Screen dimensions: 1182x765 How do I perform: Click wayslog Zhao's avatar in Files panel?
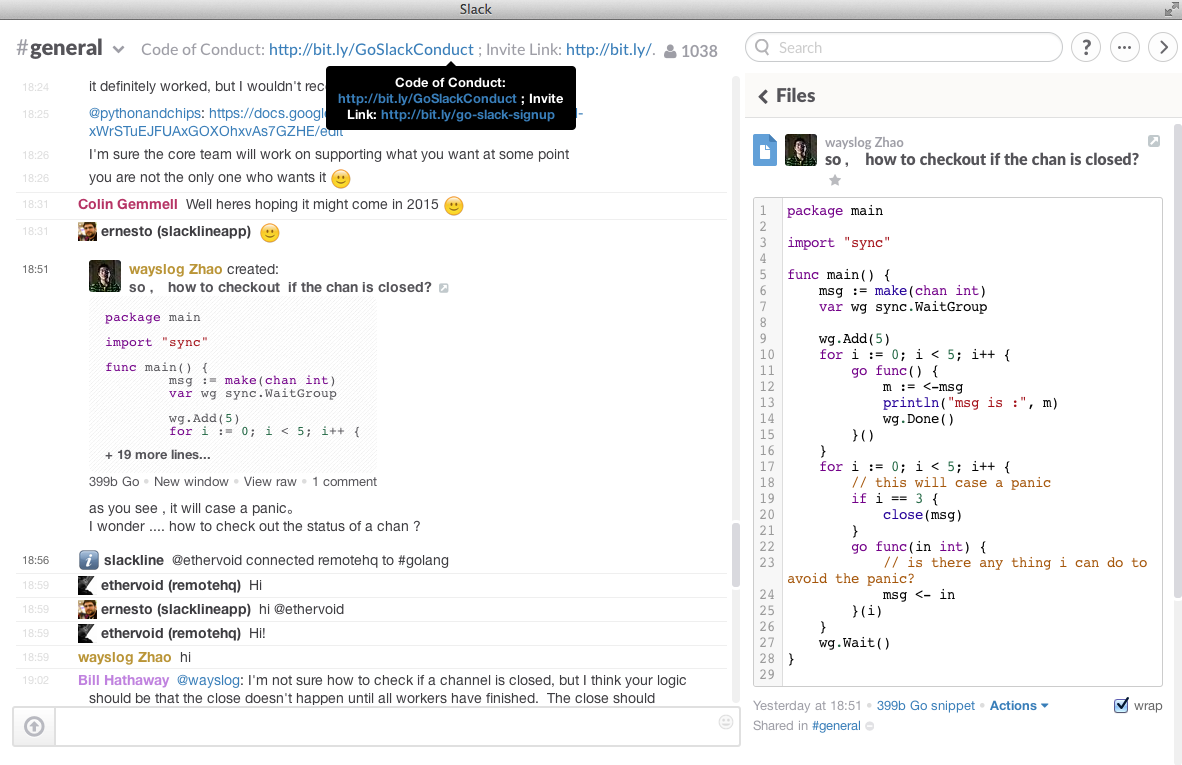[x=801, y=150]
